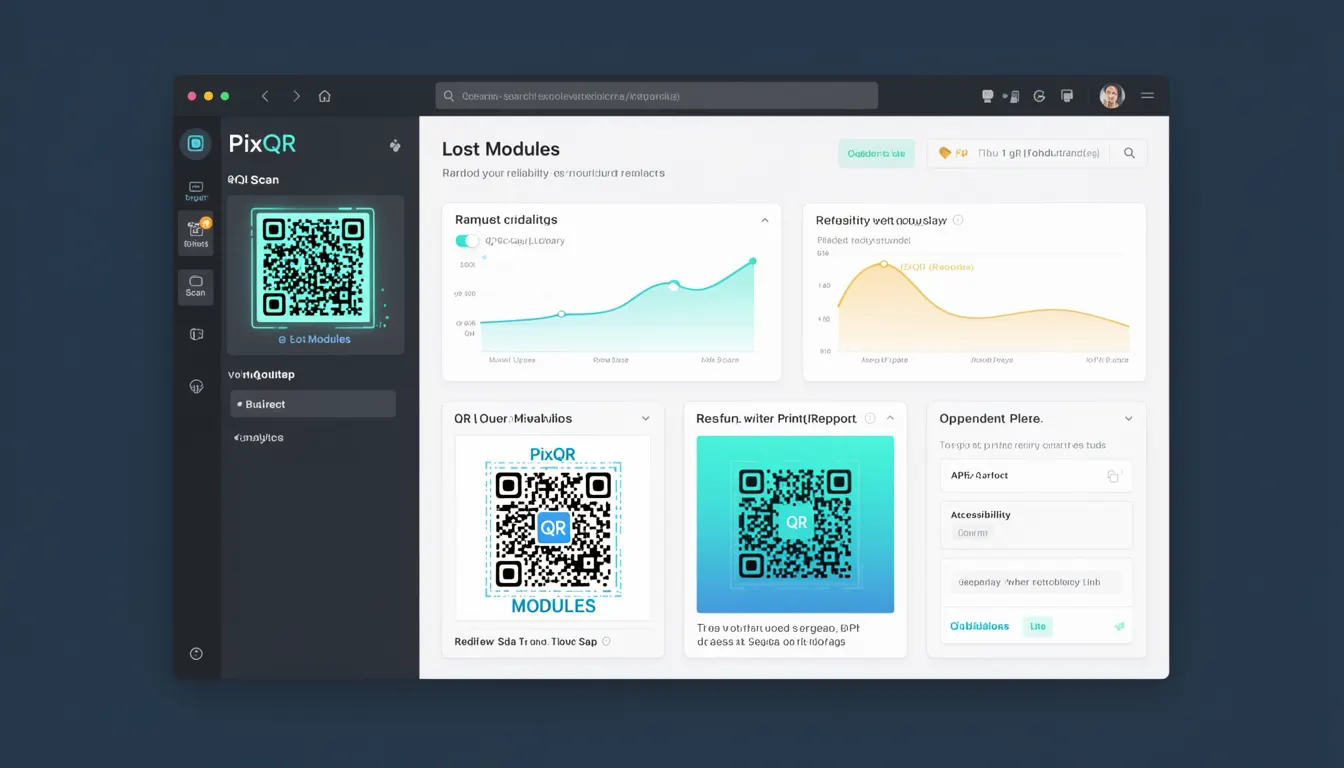Go back with the left arrow

coord(265,96)
